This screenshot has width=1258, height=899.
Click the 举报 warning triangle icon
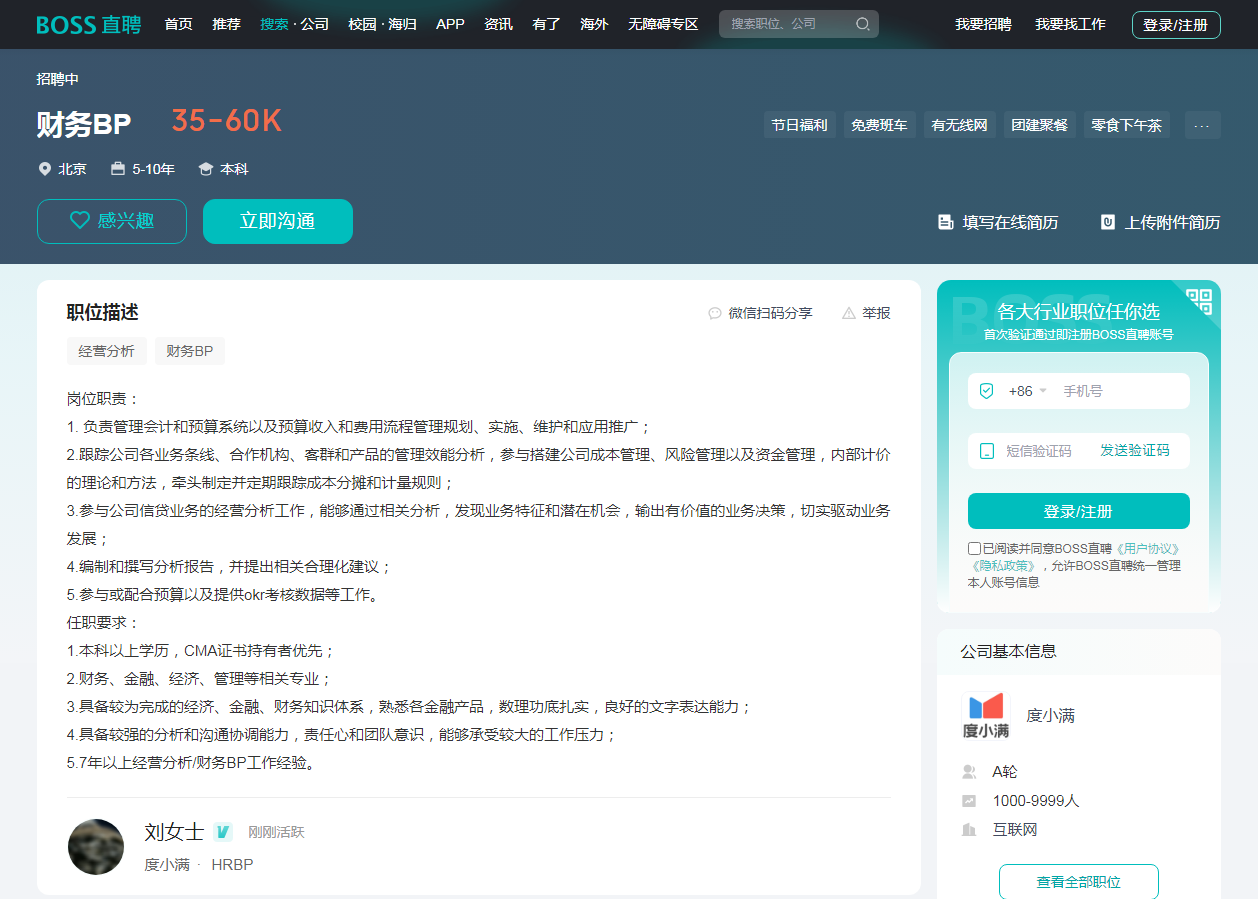pyautogui.click(x=849, y=313)
